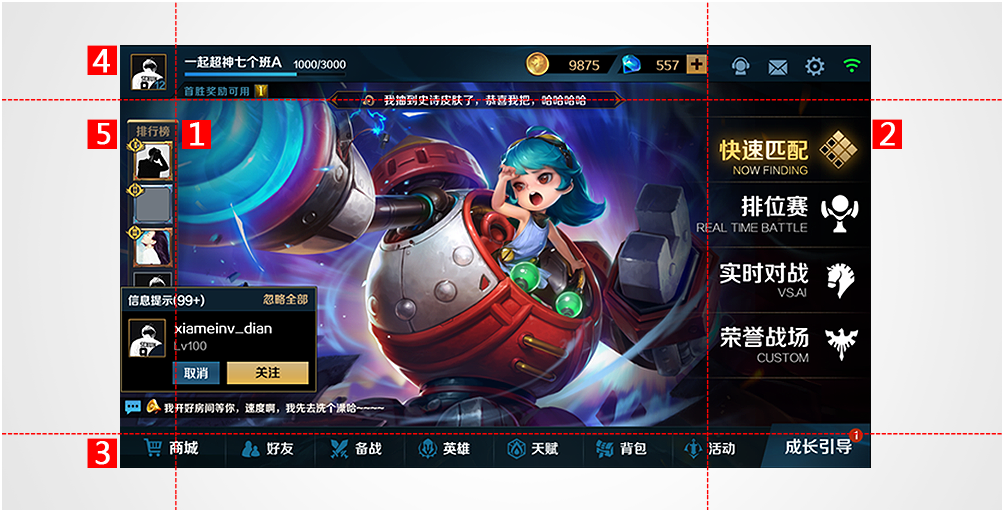Screen dimensions: 1004x512
Task: Open the customer service headset icon
Action: pos(741,66)
